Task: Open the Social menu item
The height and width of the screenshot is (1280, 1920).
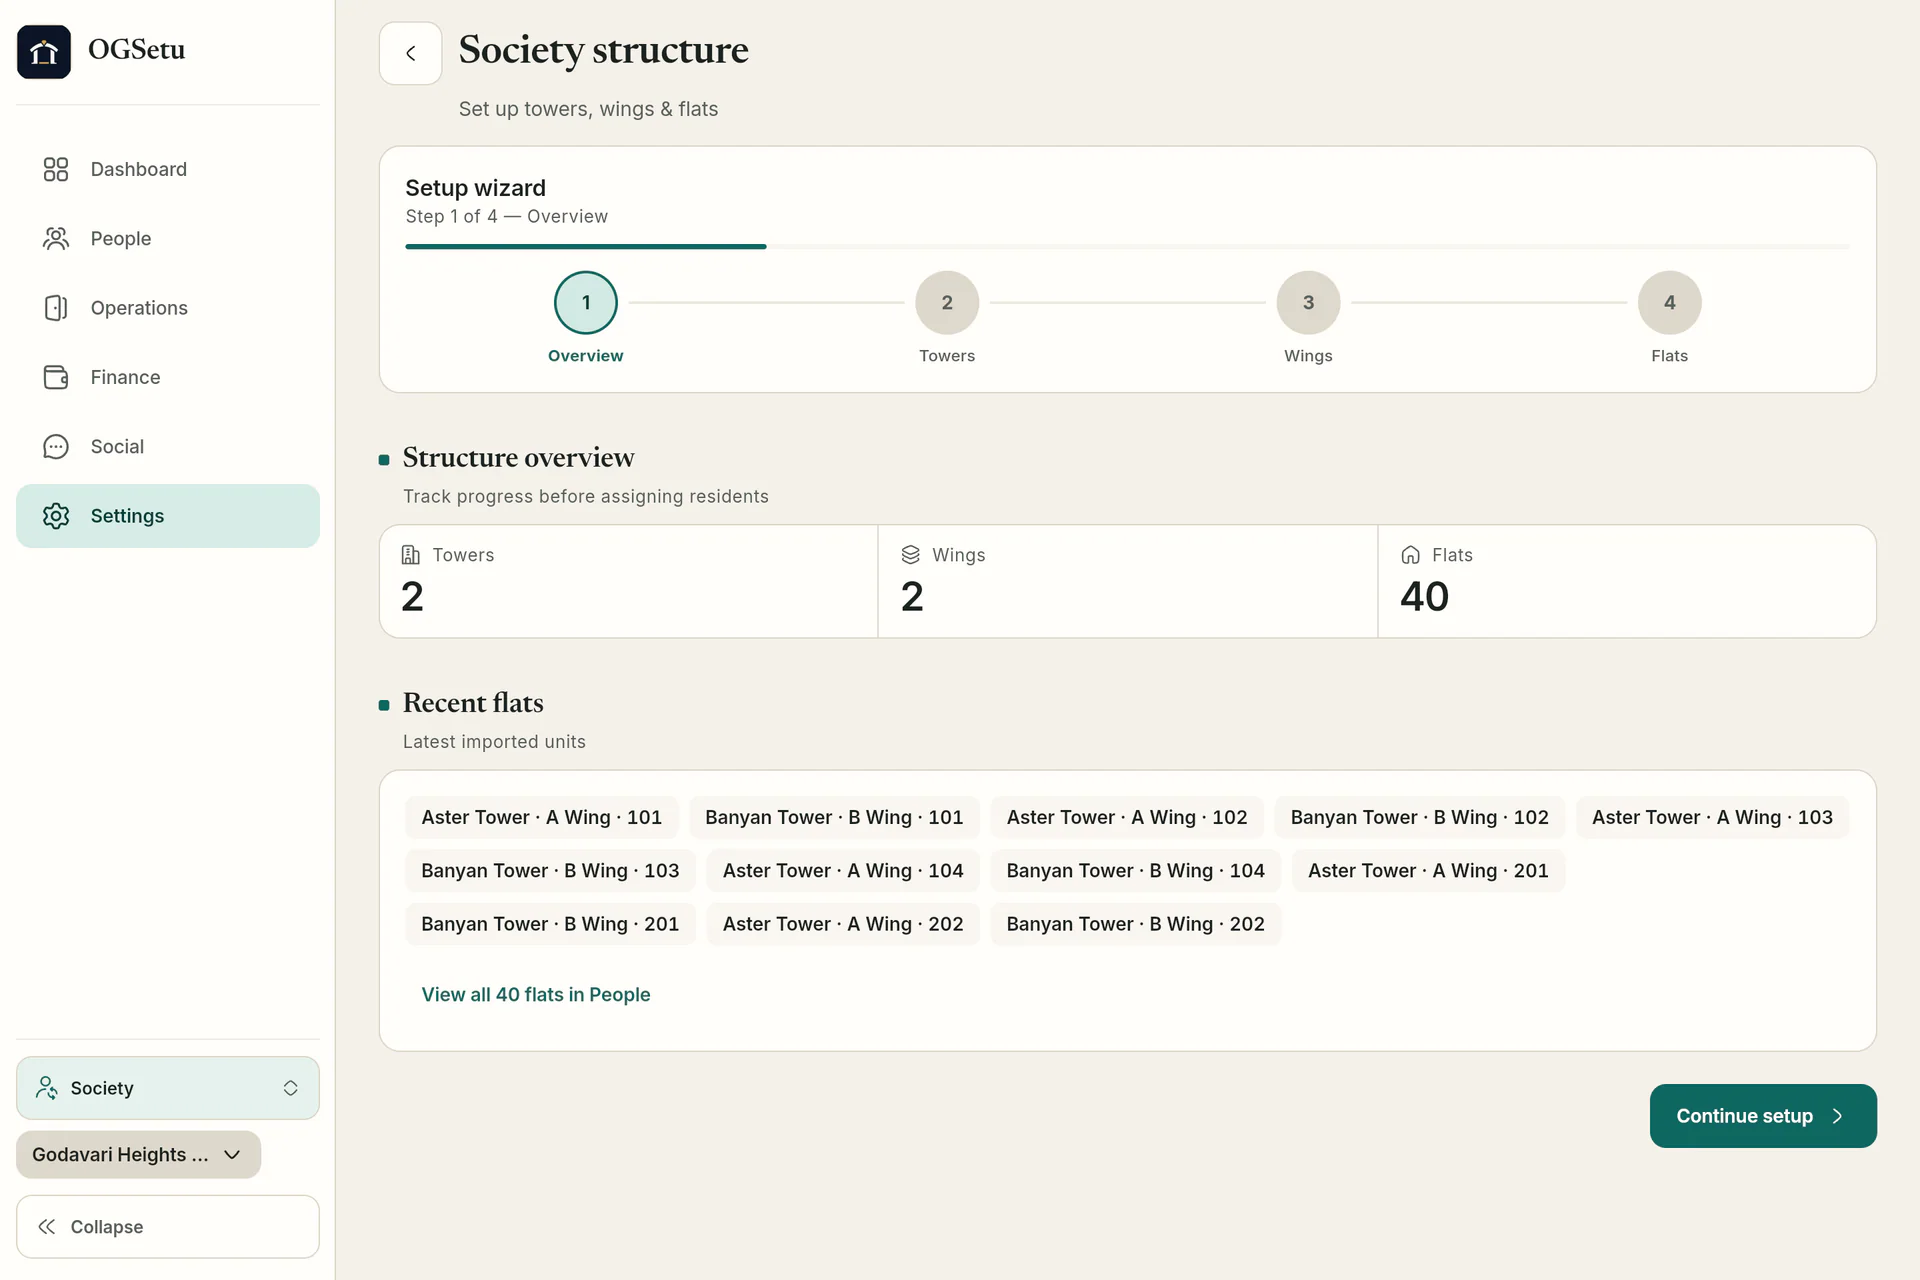Action: click(168, 446)
